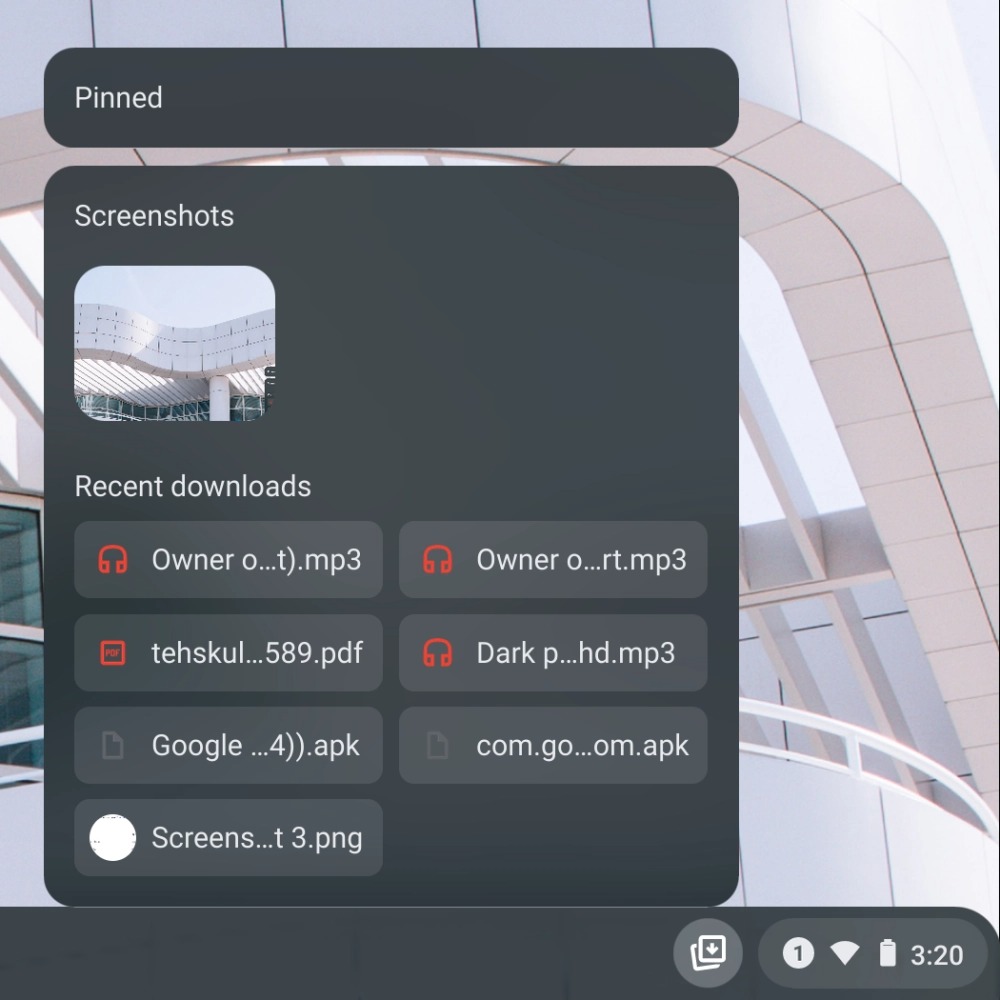Open the Owner o…rt.mp3 download

tap(581, 560)
